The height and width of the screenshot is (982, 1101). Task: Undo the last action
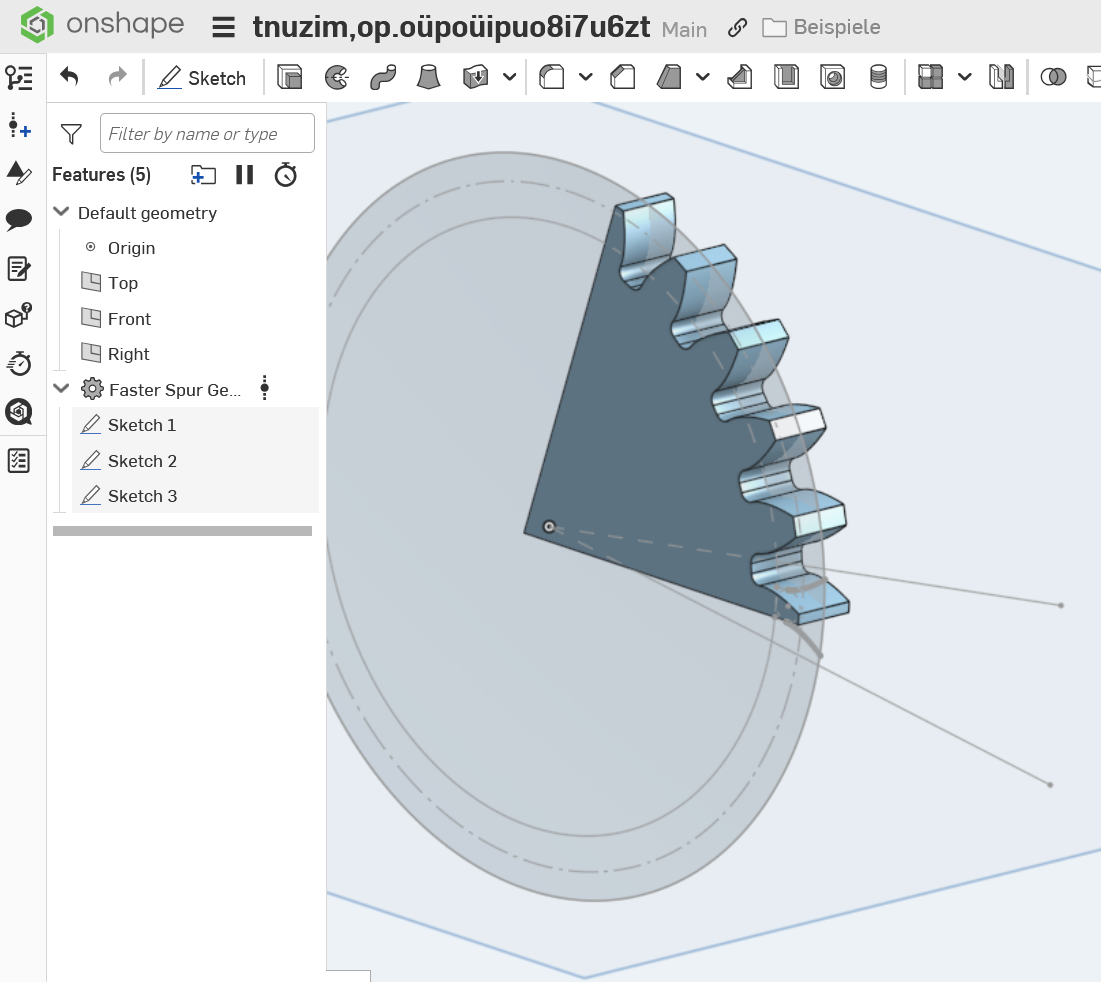point(69,76)
